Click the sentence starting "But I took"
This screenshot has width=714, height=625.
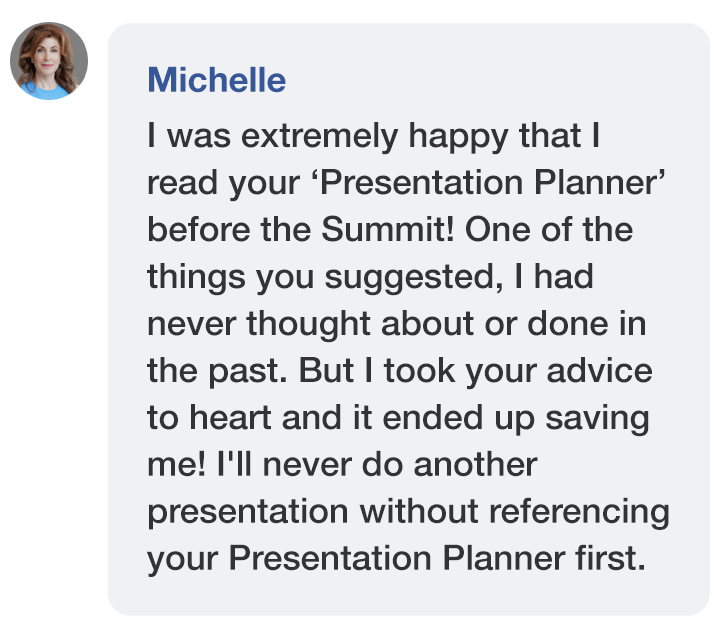pyautogui.click(x=475, y=371)
